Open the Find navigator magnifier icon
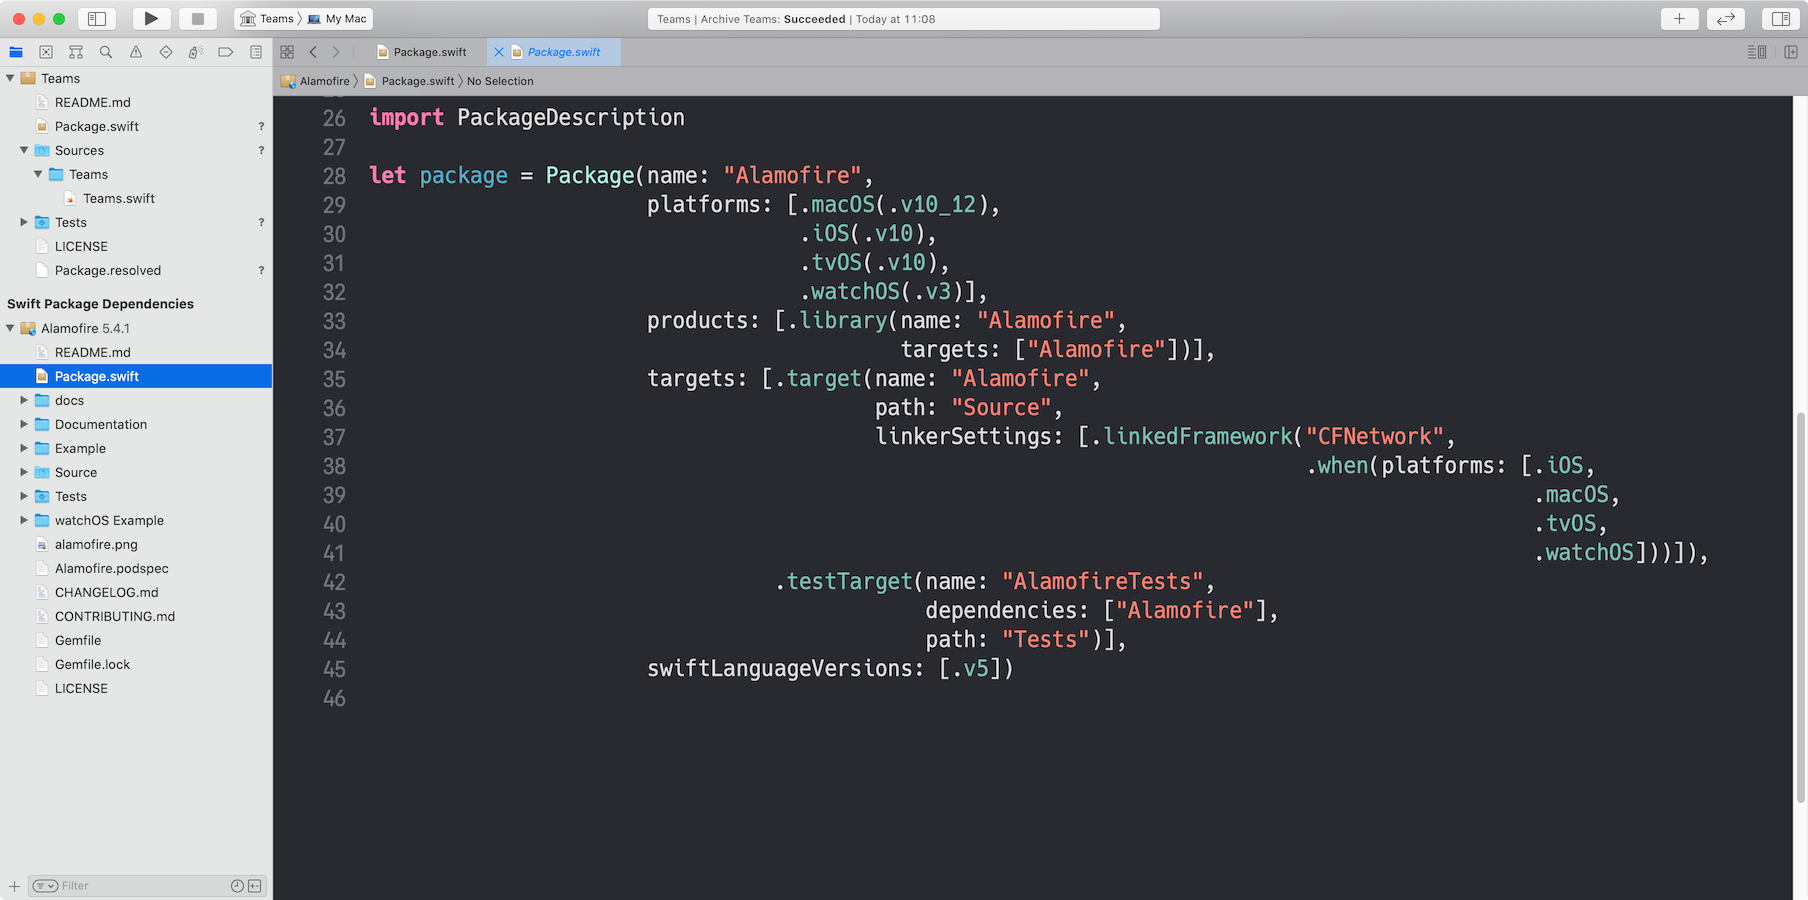This screenshot has height=900, width=1808. click(x=106, y=52)
